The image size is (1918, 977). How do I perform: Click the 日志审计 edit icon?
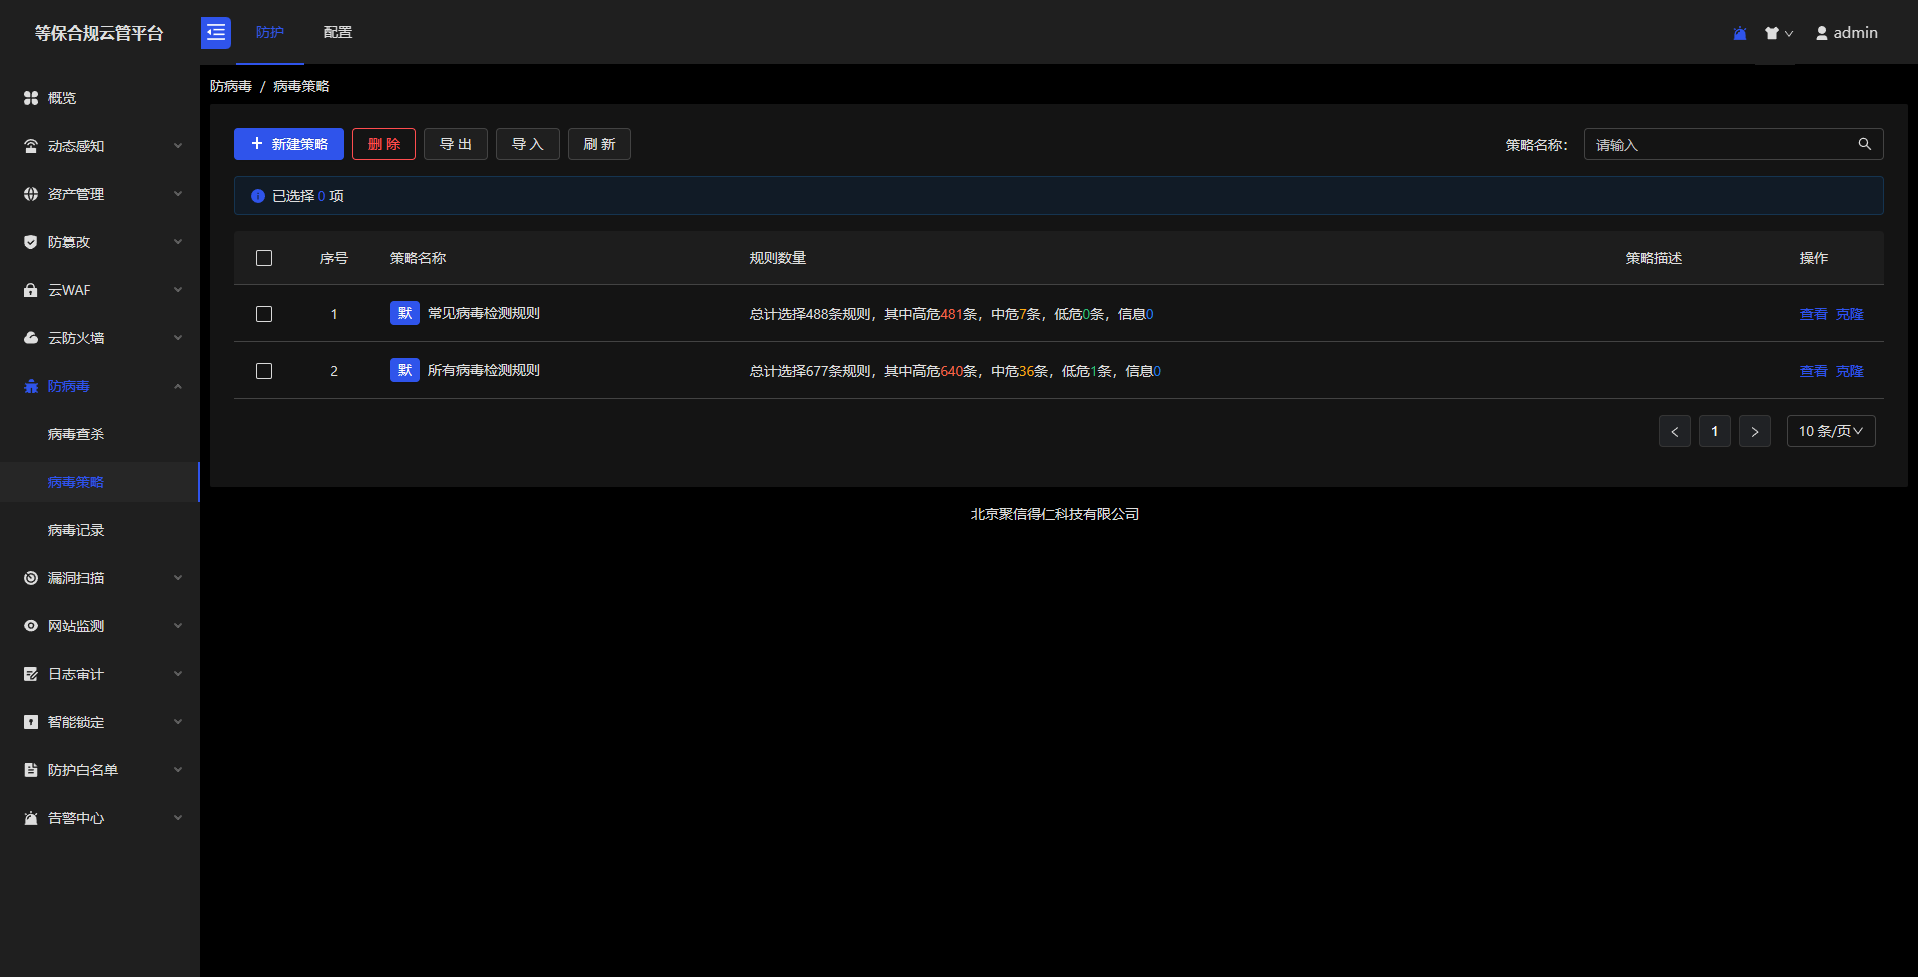coord(31,674)
